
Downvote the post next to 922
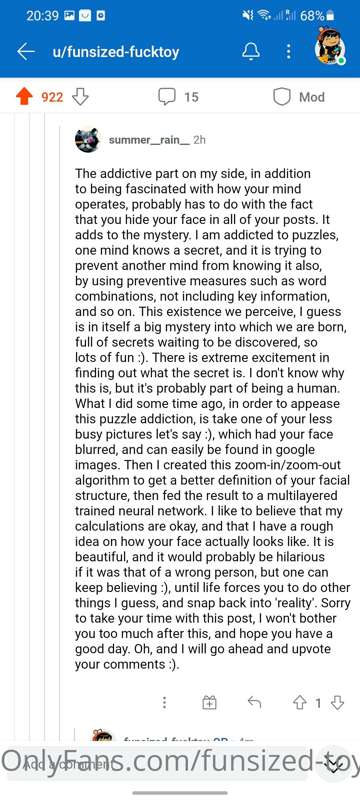coord(81,97)
